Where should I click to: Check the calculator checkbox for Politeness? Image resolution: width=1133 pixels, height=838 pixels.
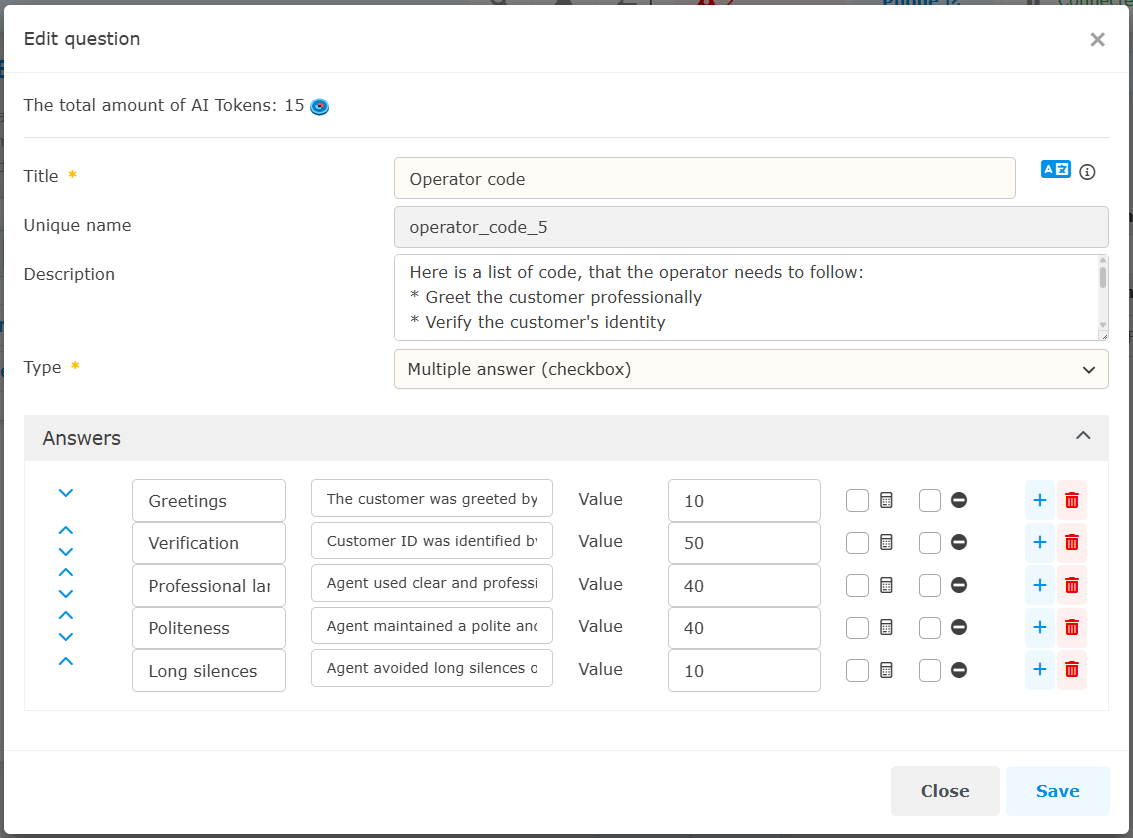point(857,627)
